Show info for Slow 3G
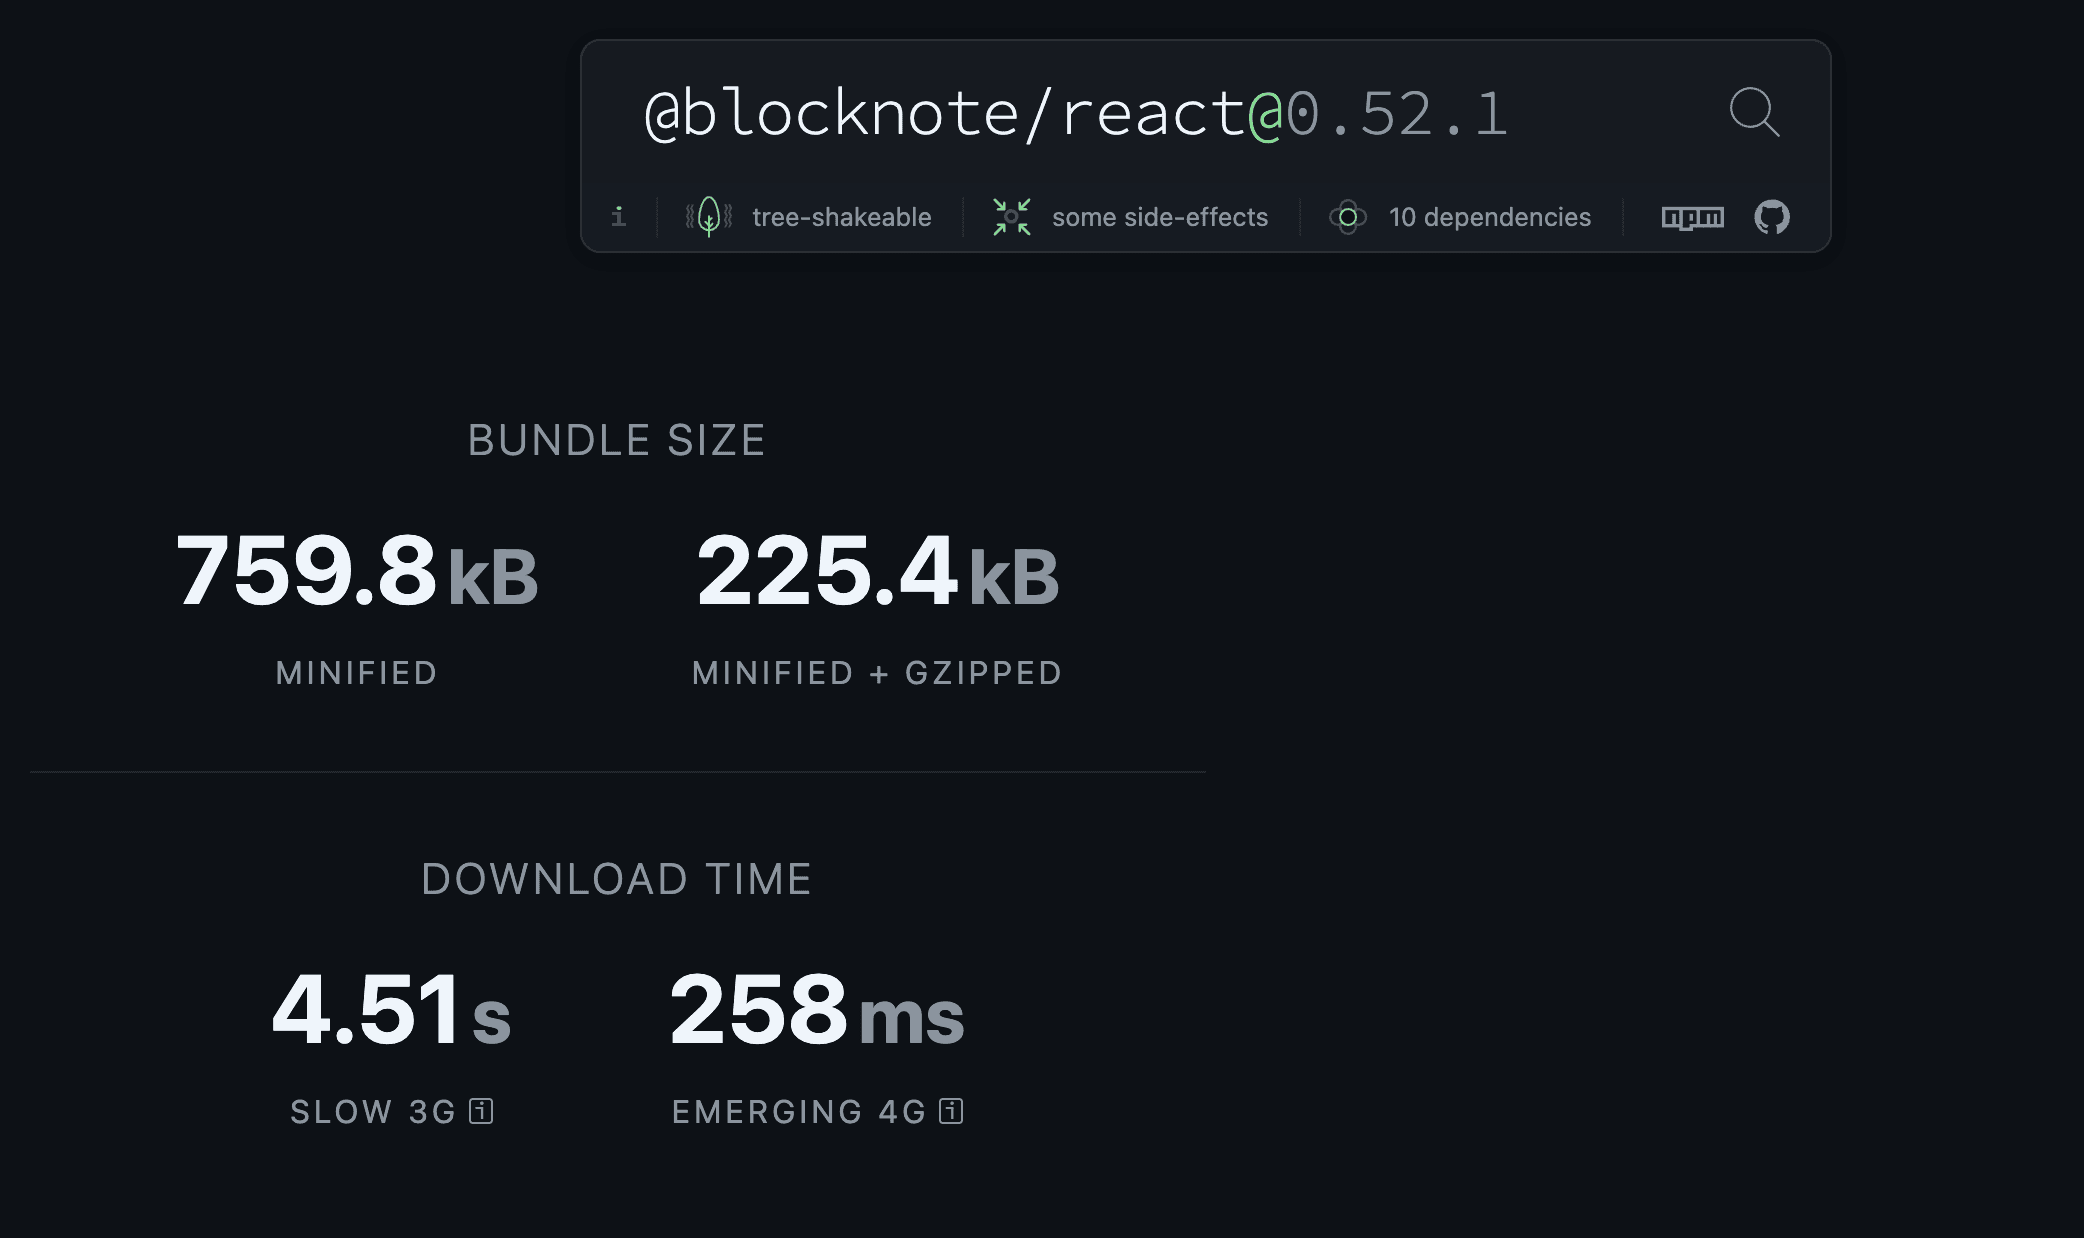The height and width of the screenshot is (1238, 2084). coord(481,1111)
